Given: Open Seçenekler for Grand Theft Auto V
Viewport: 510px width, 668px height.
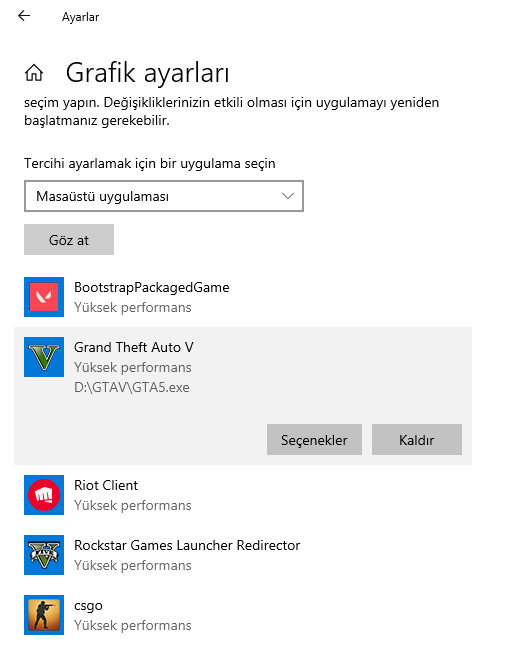Looking at the screenshot, I should pos(314,440).
